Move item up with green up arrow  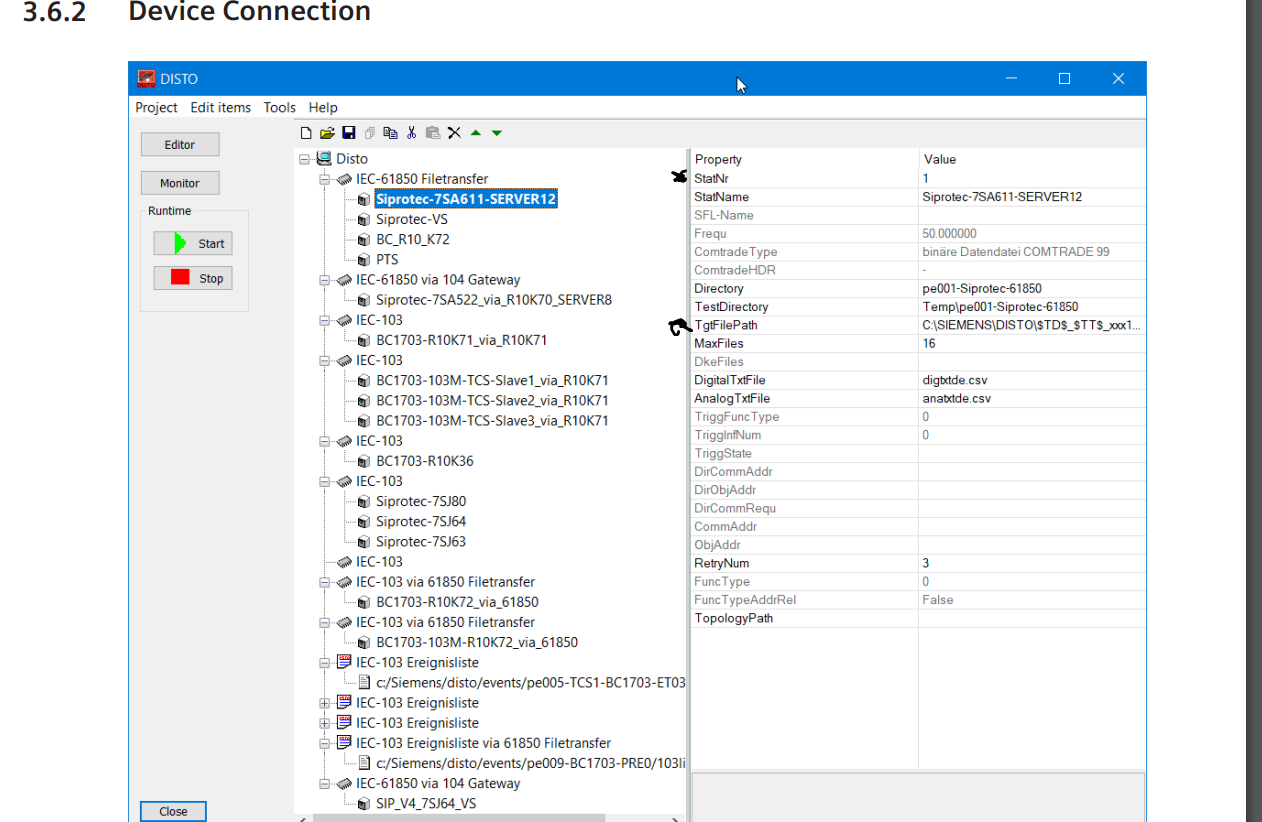476,133
